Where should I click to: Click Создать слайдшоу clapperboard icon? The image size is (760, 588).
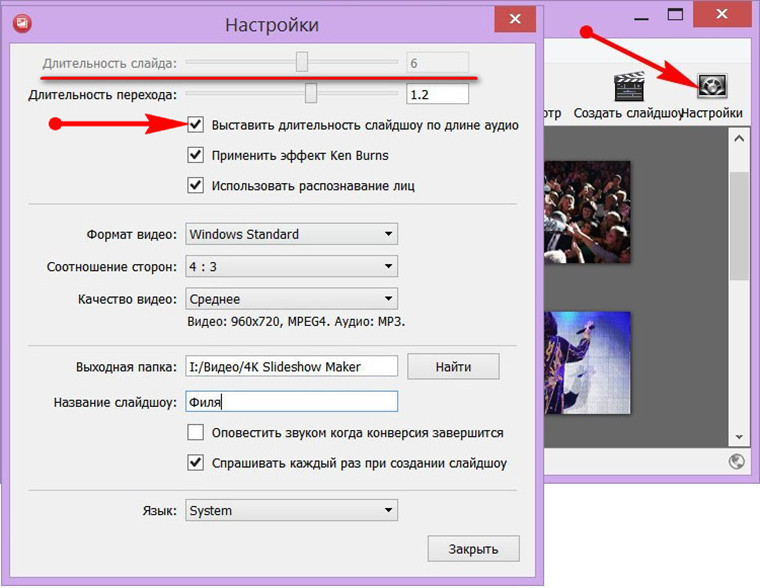pyautogui.click(x=629, y=87)
